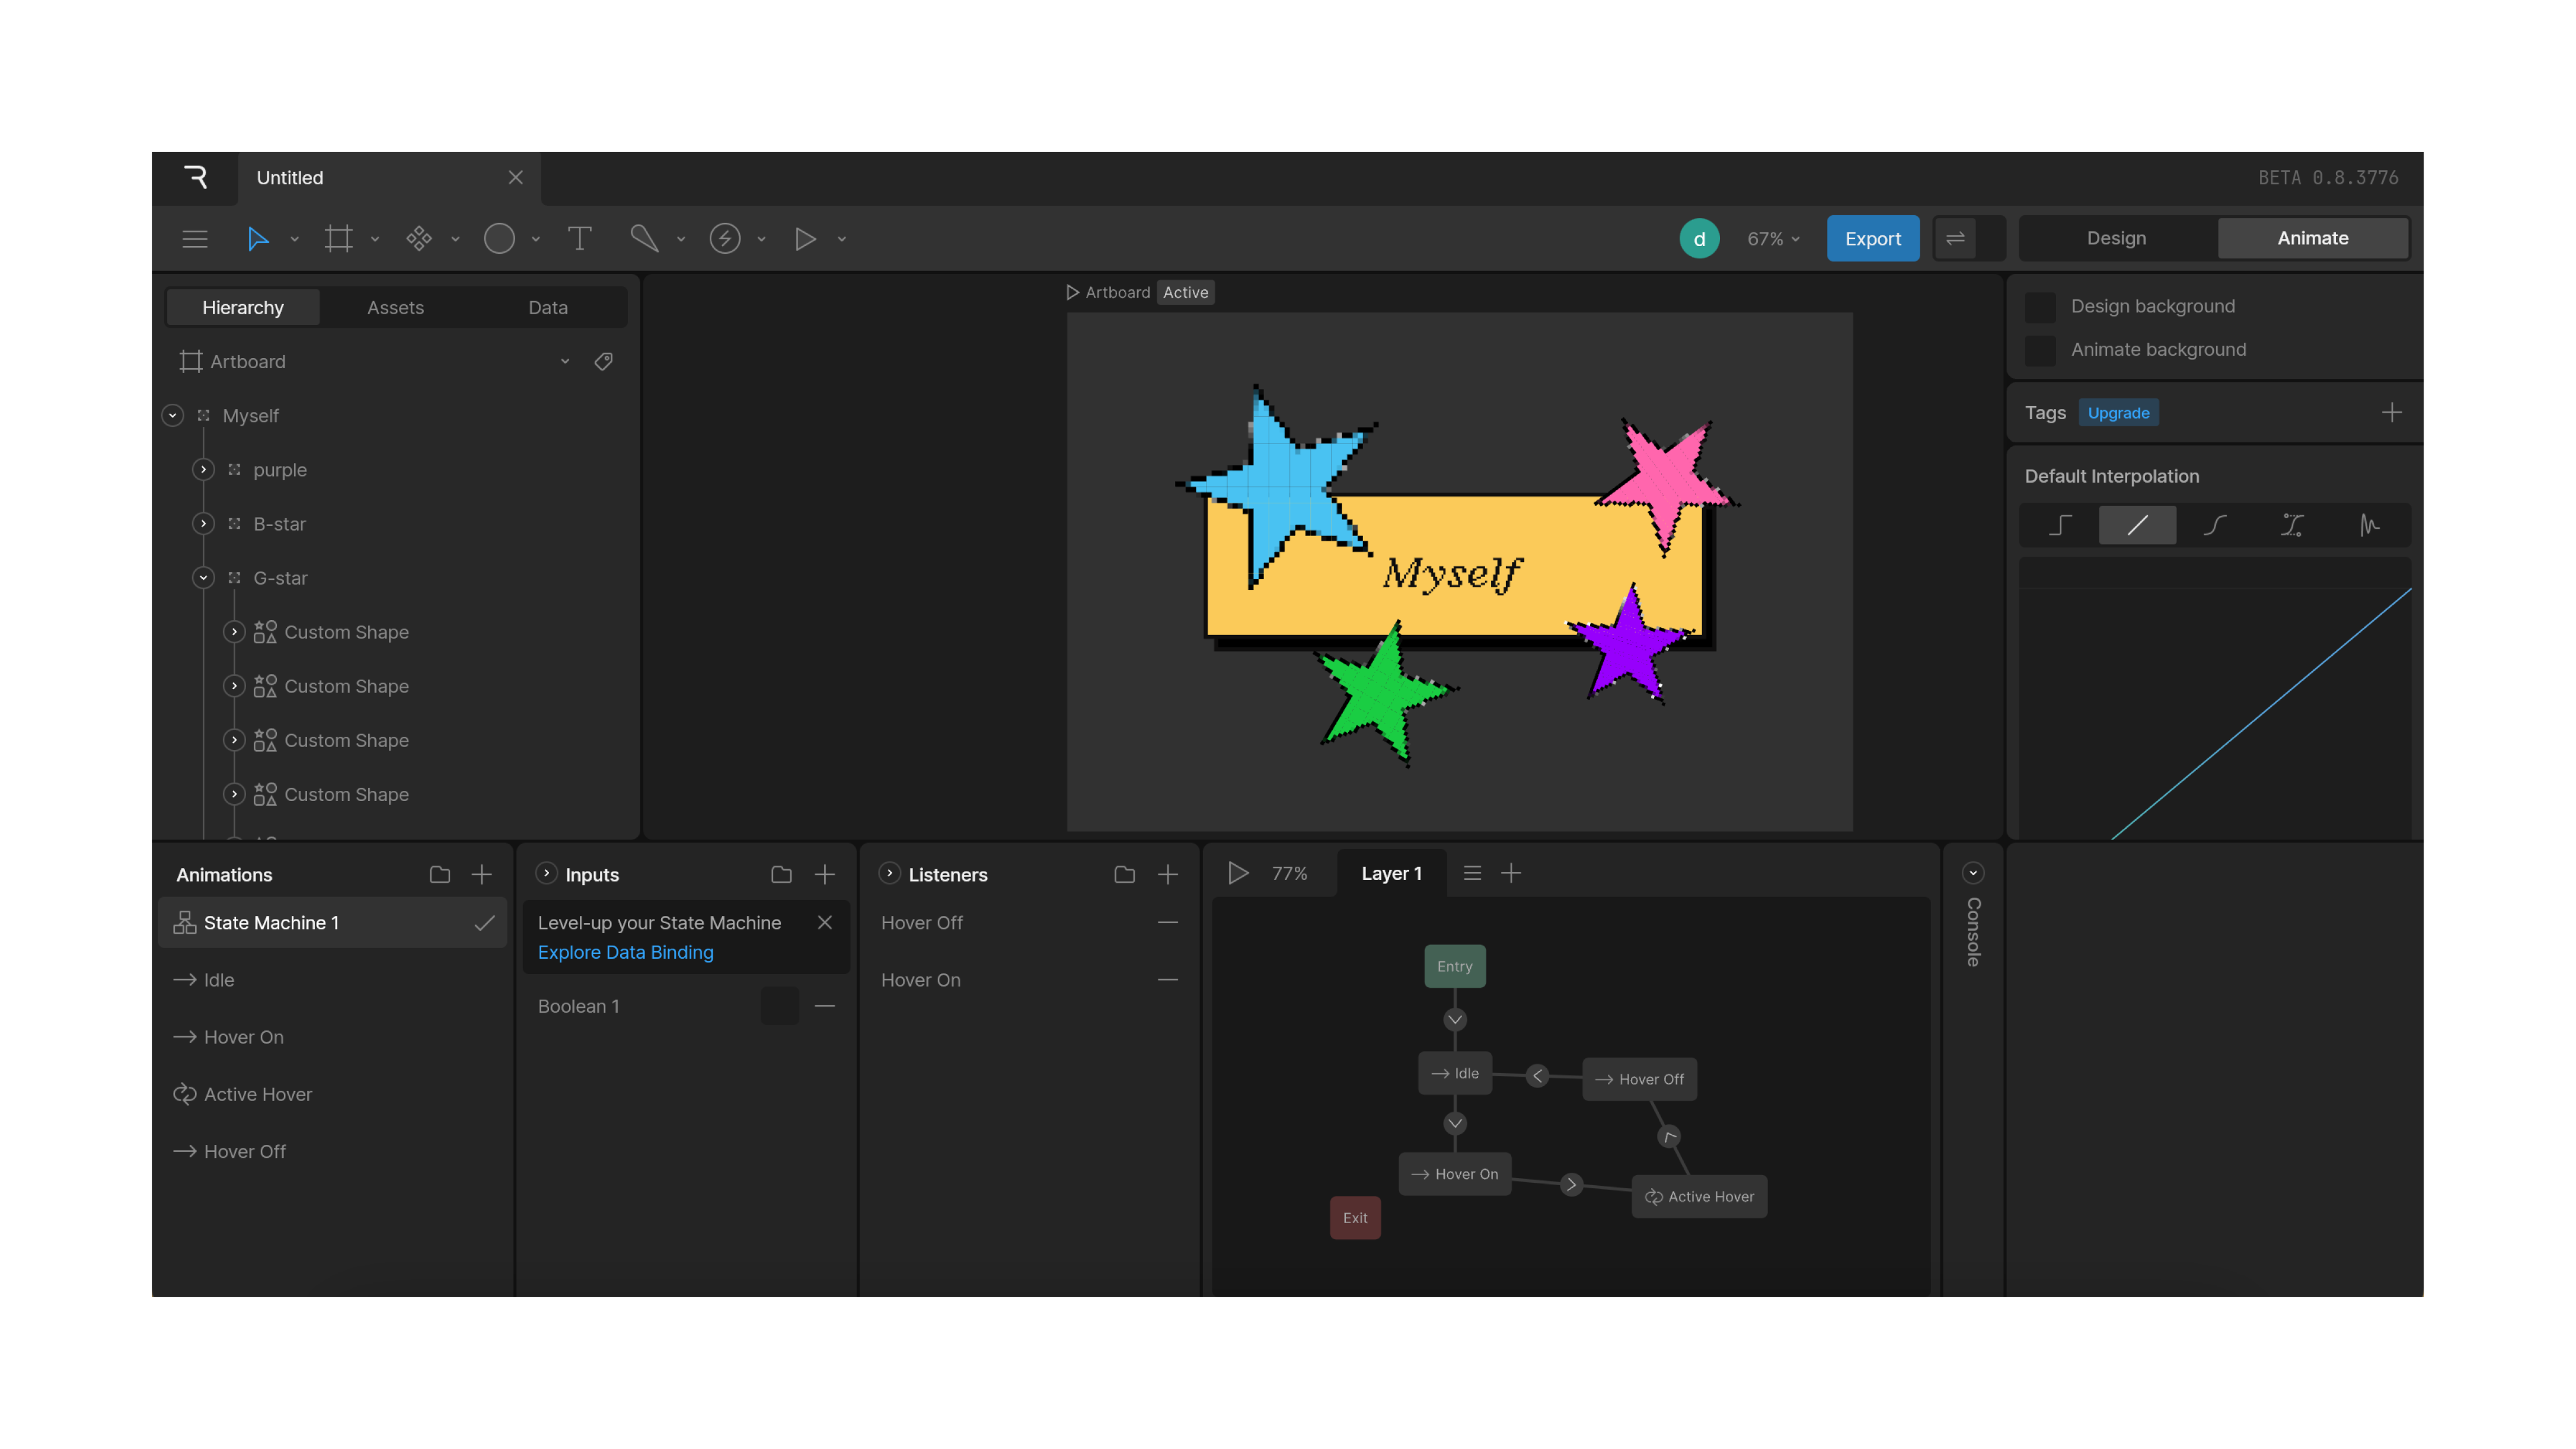Viewport: 2576px width, 1449px height.
Task: Collapse the Myself group
Action: tap(173, 415)
